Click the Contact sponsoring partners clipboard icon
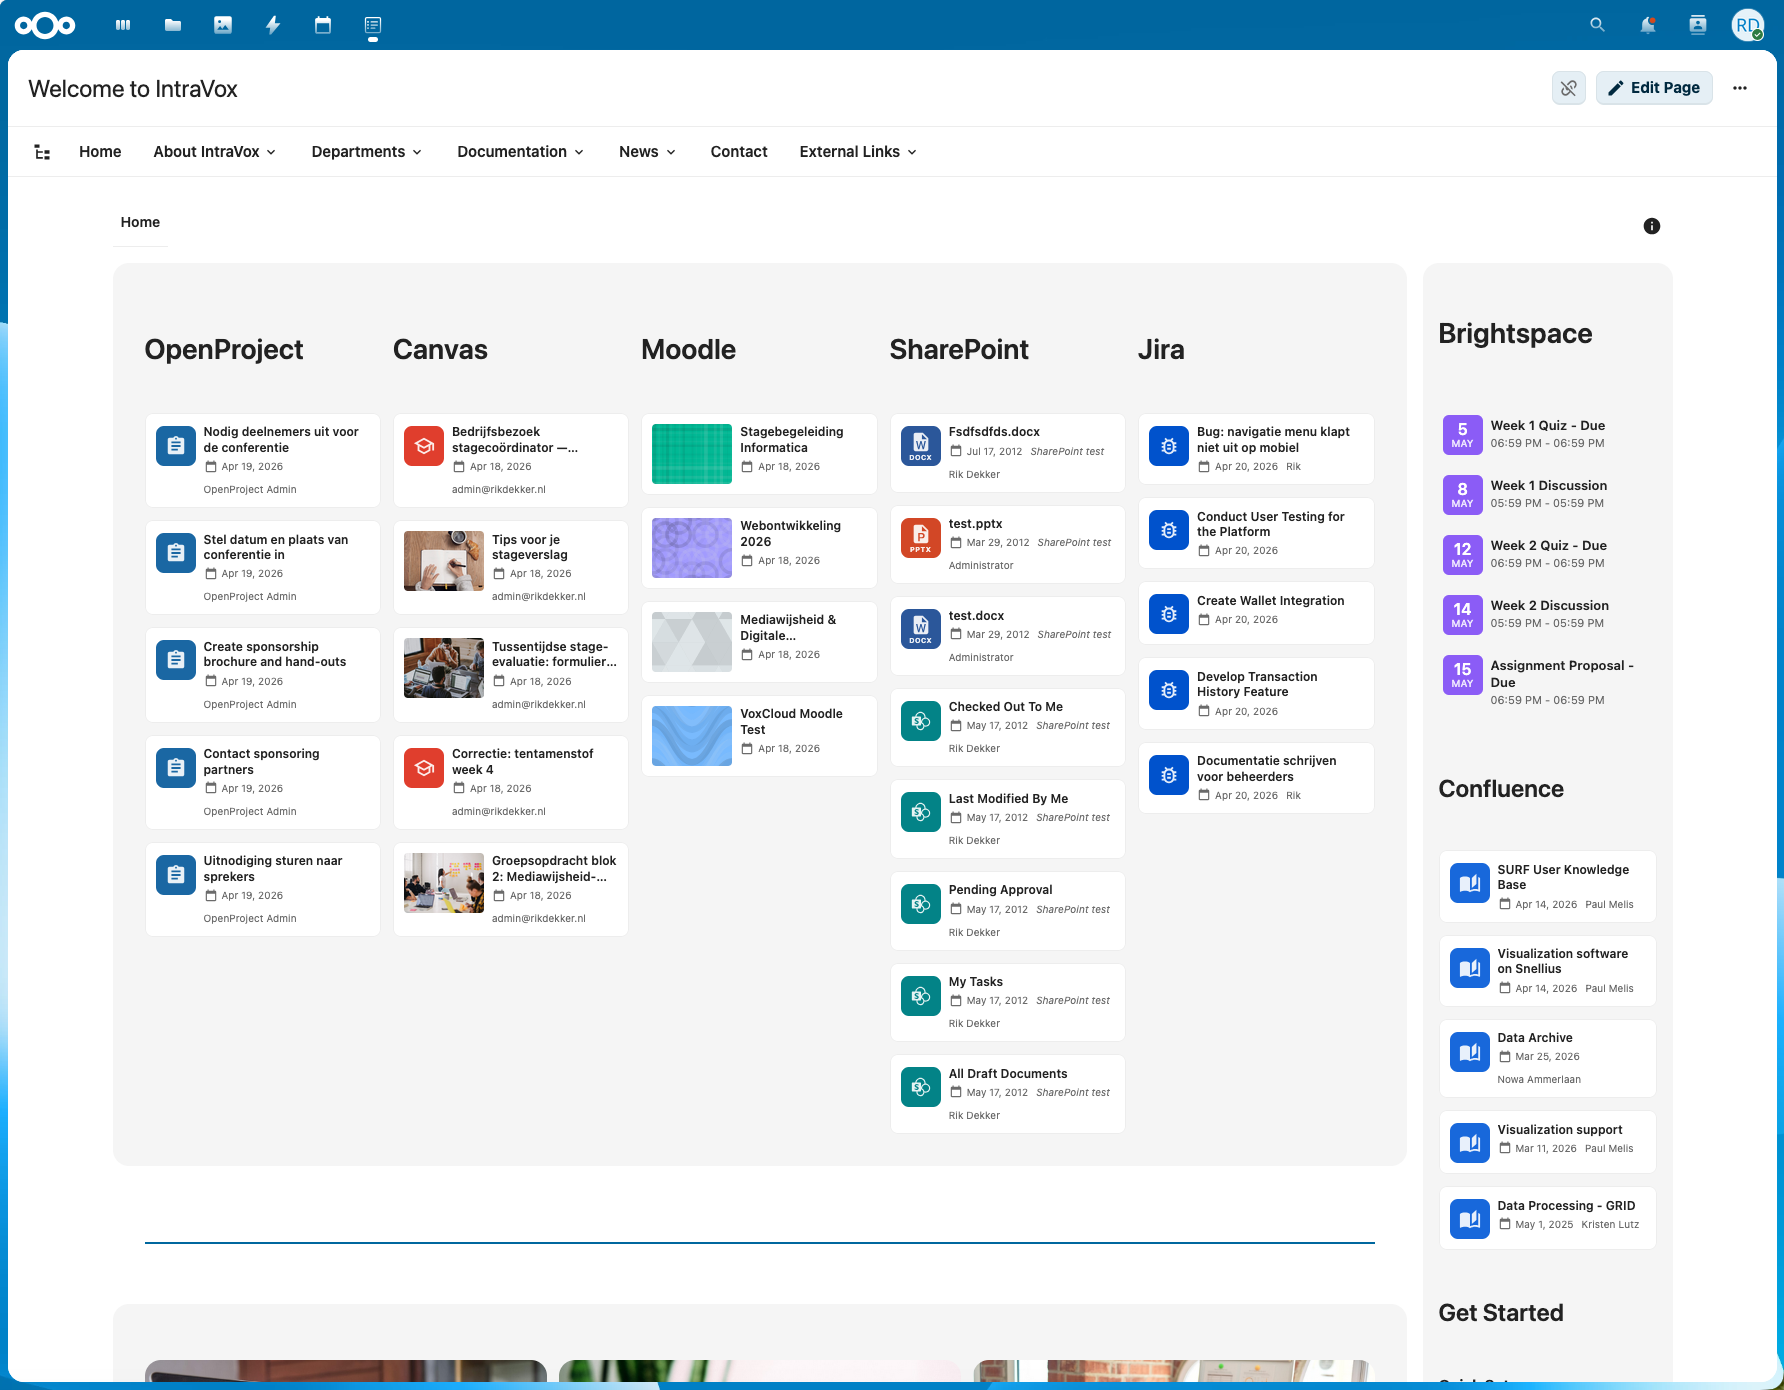This screenshot has width=1784, height=1390. coord(176,767)
